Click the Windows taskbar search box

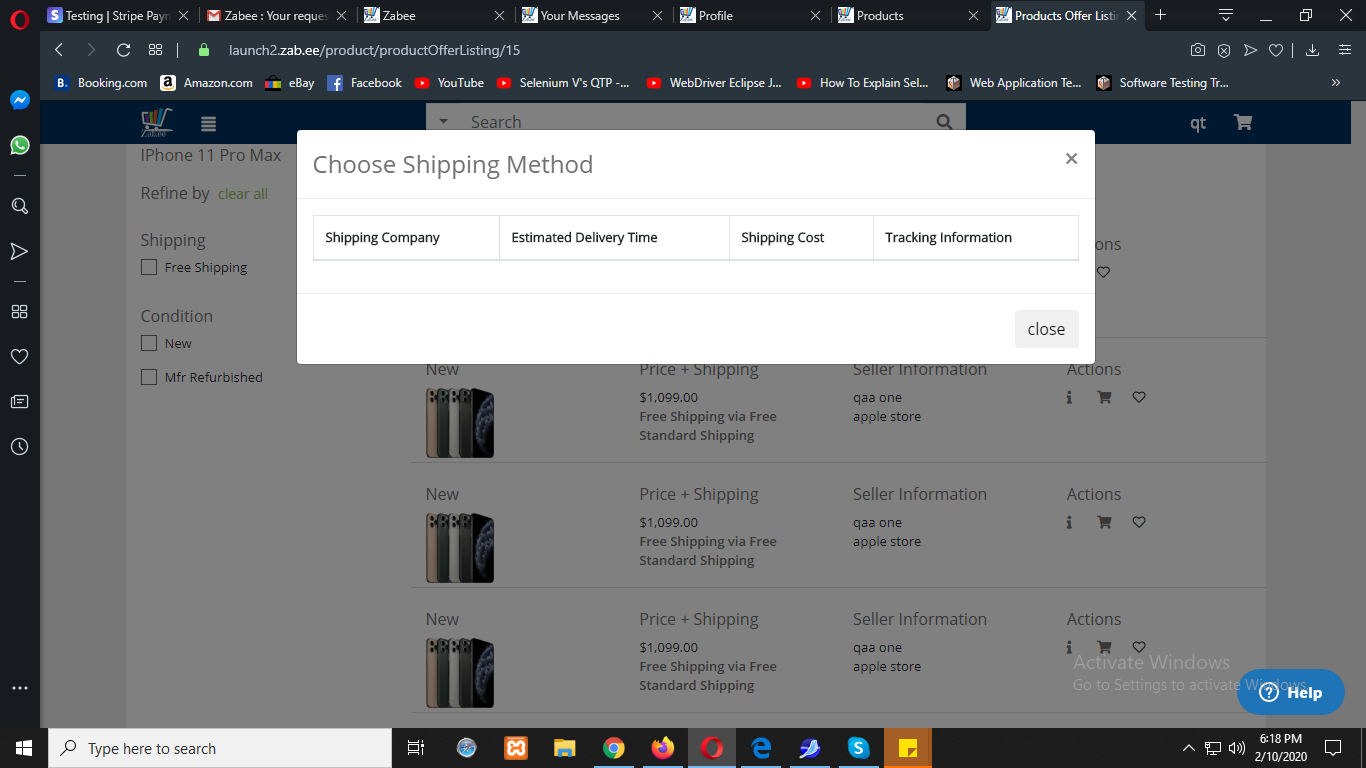click(x=220, y=747)
